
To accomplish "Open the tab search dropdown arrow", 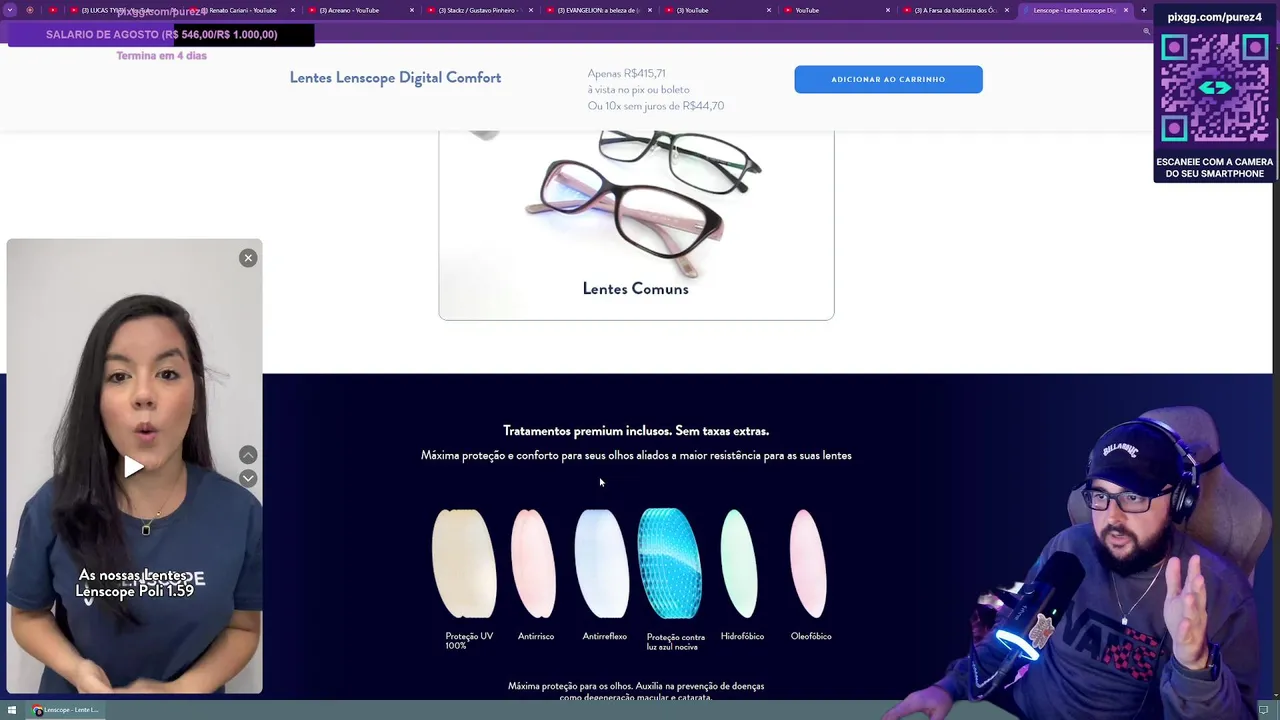I will (10, 10).
